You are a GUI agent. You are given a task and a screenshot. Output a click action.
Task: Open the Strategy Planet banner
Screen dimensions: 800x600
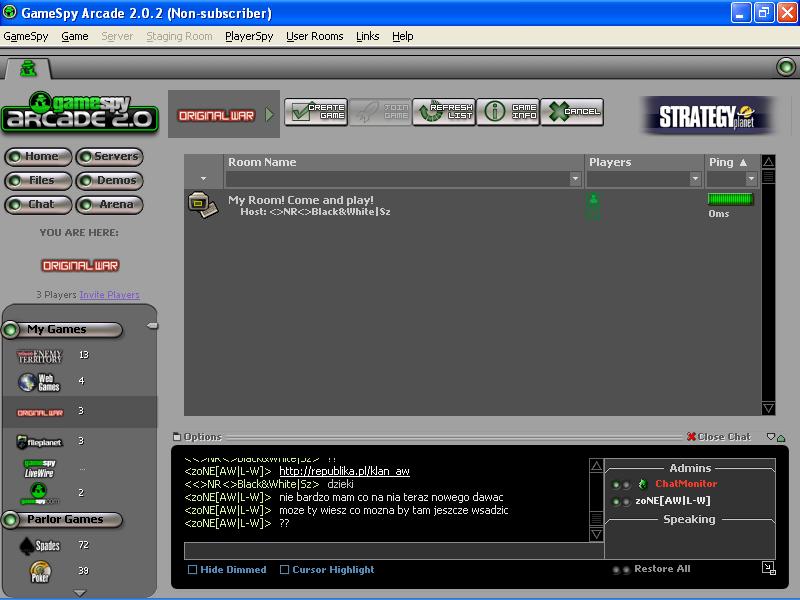707,116
